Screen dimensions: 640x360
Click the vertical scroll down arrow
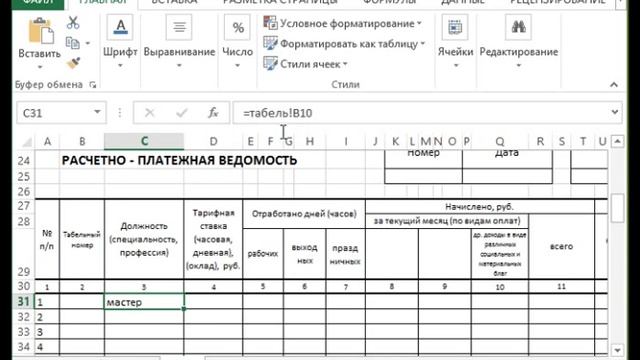618,350
